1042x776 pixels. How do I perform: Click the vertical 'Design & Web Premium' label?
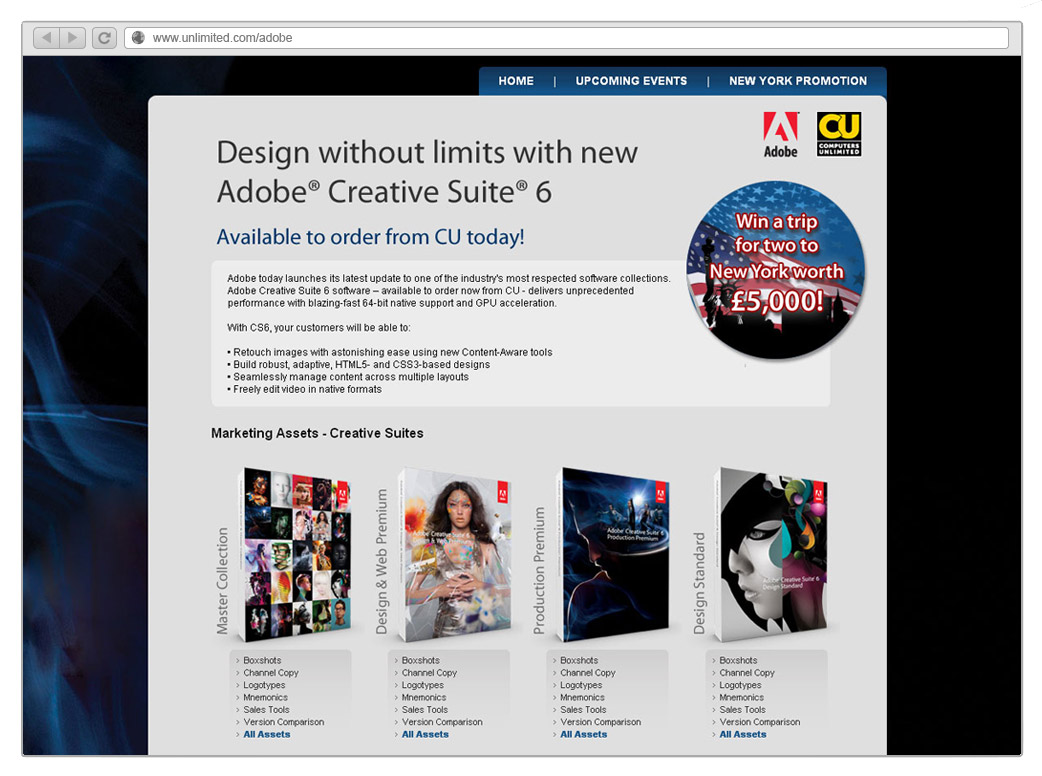click(x=381, y=561)
